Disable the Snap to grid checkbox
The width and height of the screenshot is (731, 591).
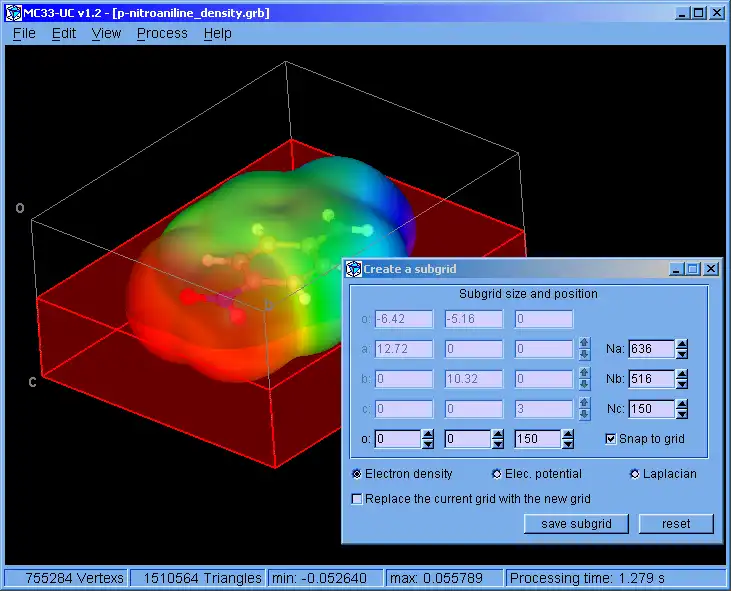coord(612,439)
